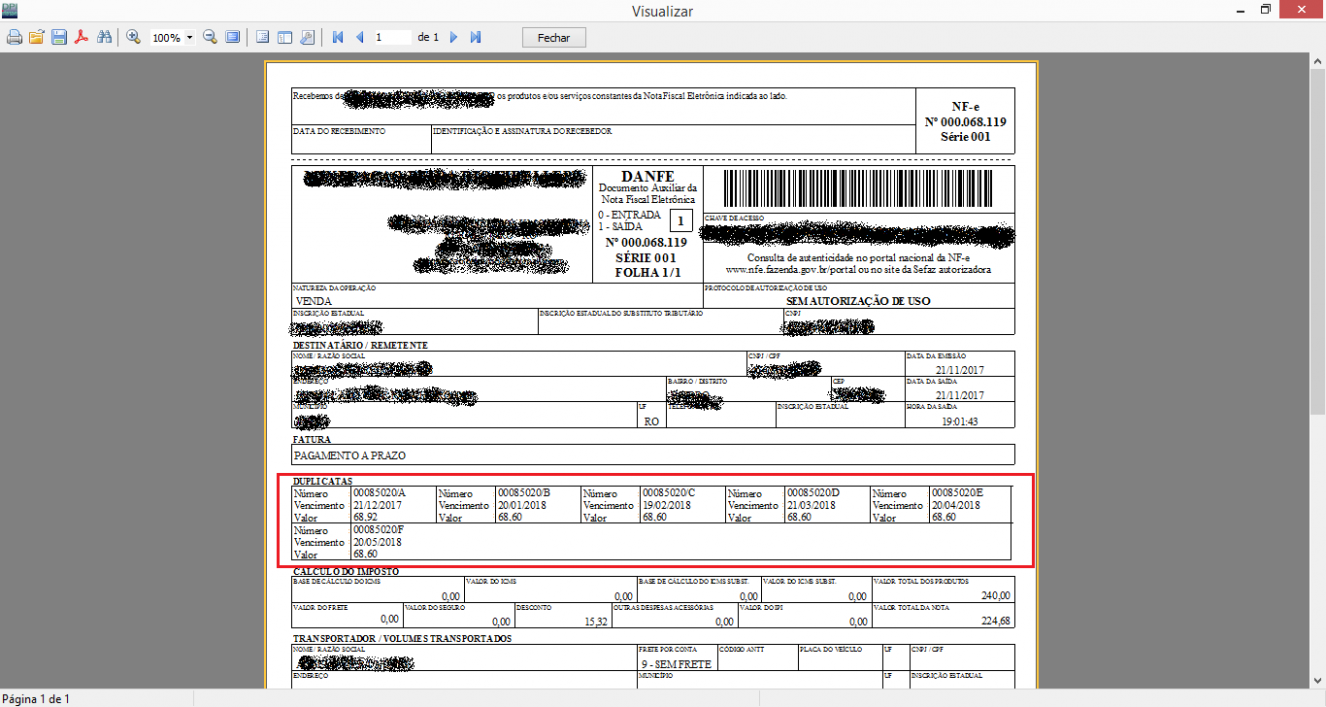Image resolution: width=1326 pixels, height=707 pixels.
Task: Click duplicata number 00085020/D
Action: point(813,493)
